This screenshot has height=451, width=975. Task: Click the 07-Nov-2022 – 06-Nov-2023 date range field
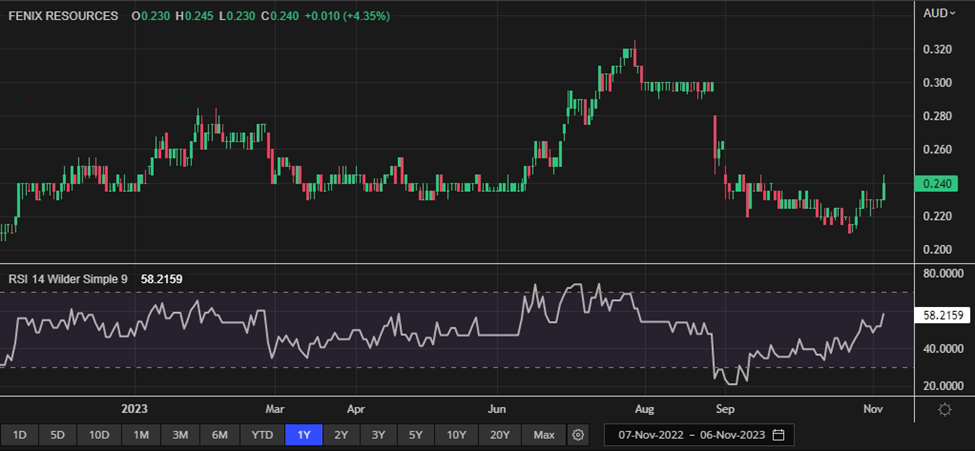[x=699, y=434]
